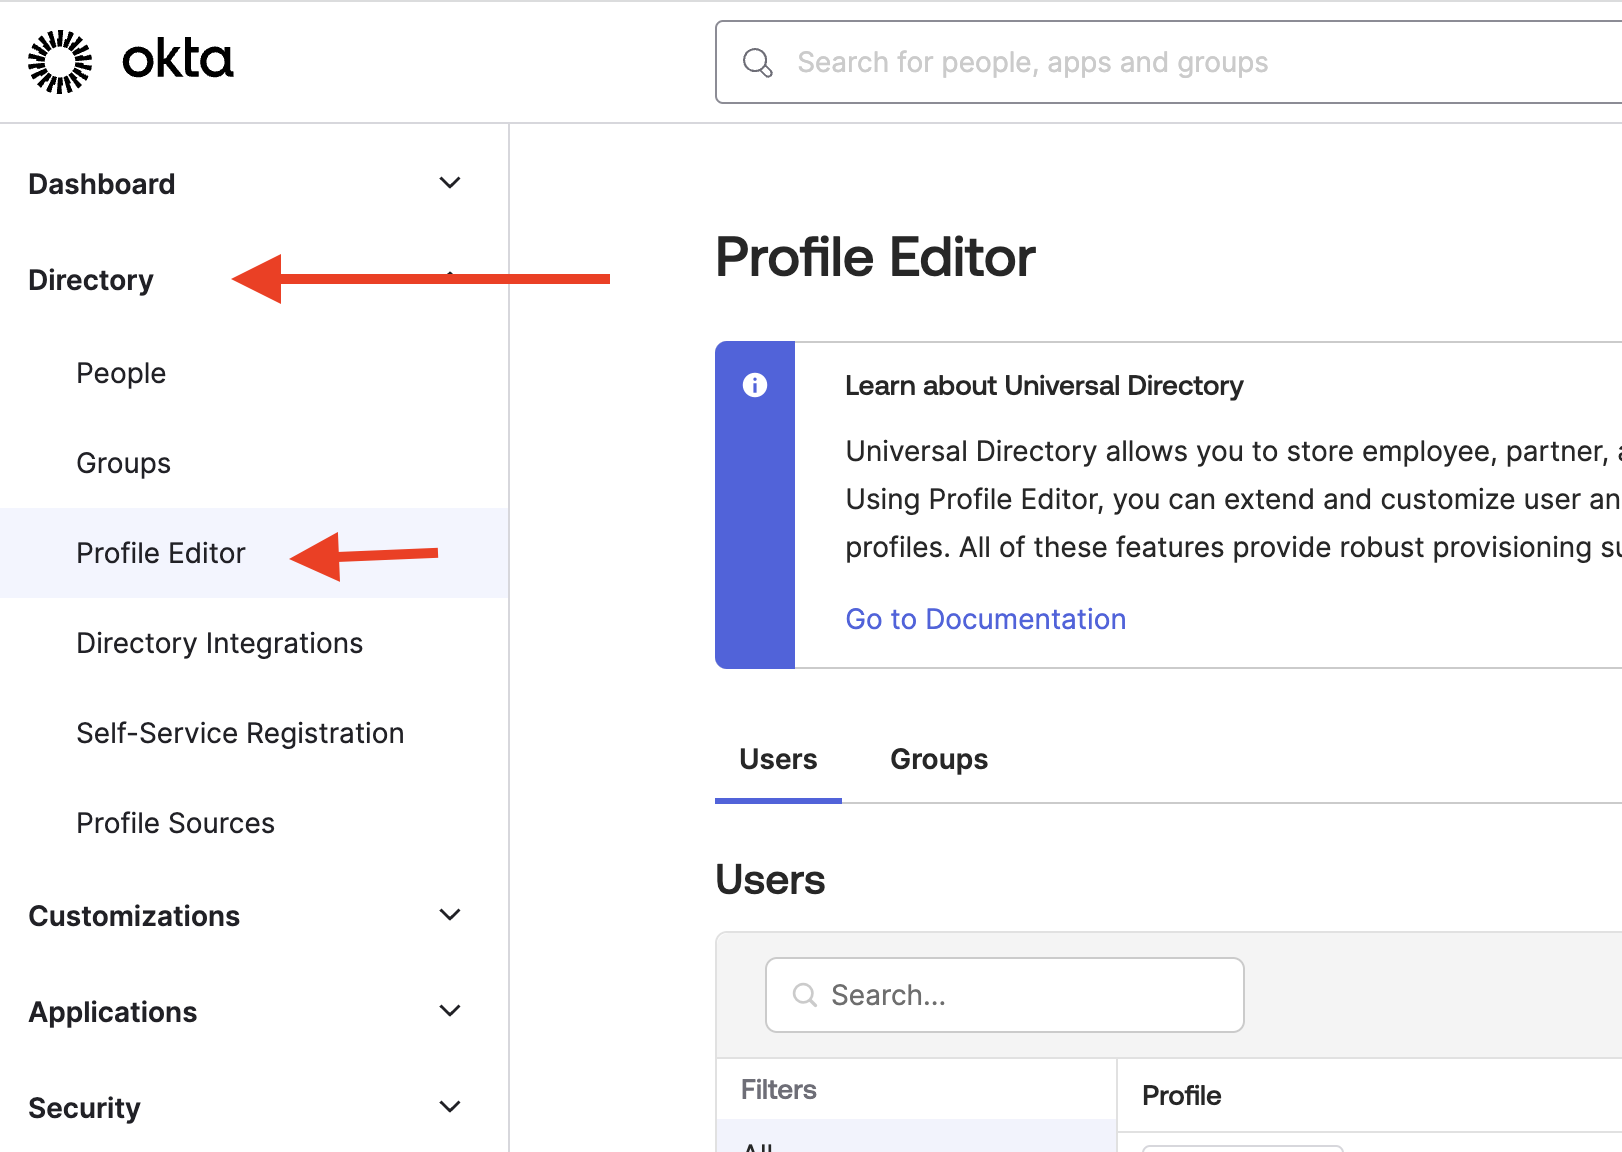Click the info icon on Universal Directory banner
The height and width of the screenshot is (1152, 1622).
(755, 385)
